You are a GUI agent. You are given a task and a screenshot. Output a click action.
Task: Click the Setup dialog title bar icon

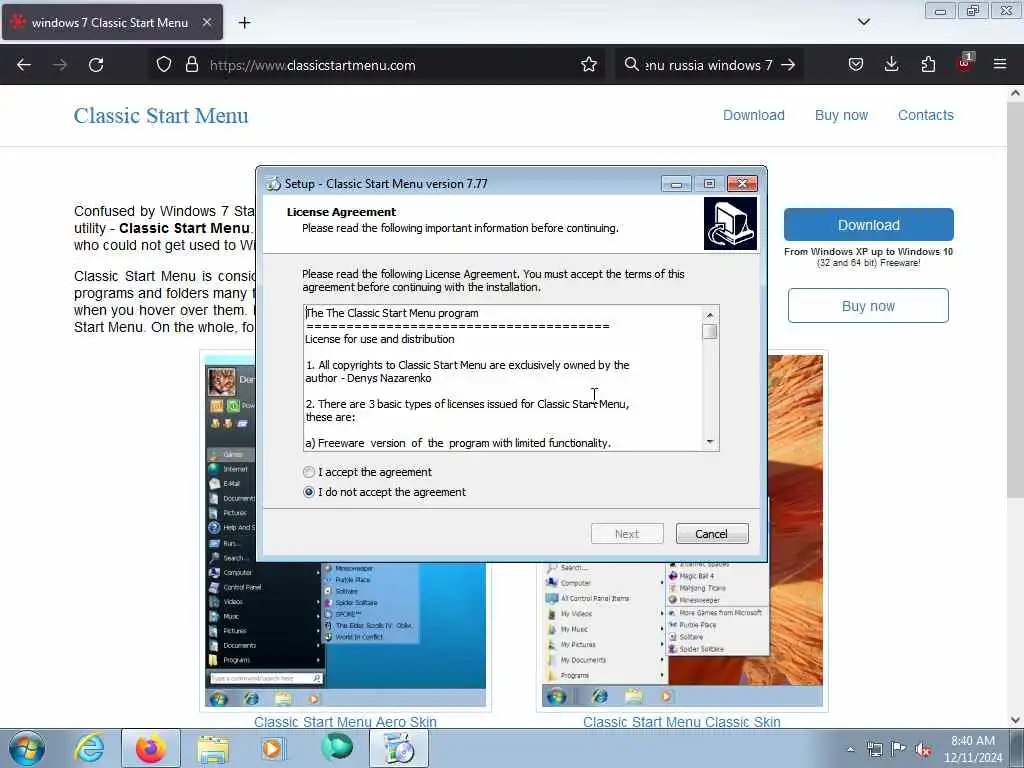(273, 184)
